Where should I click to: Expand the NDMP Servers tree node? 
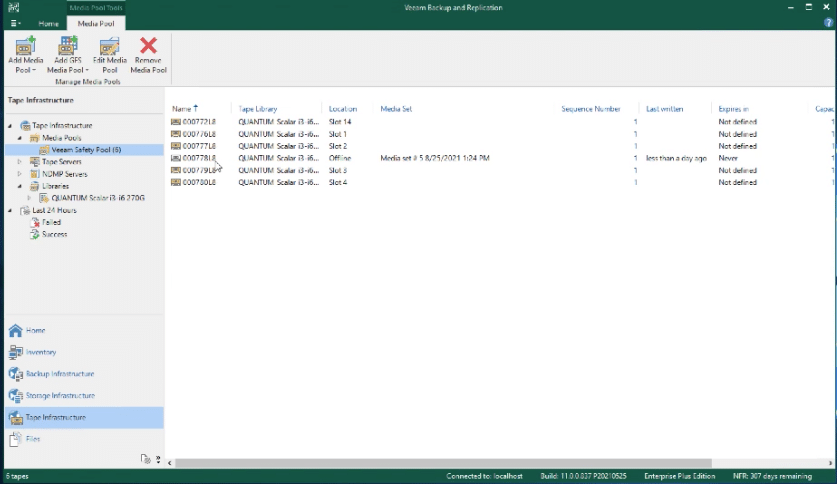point(20,174)
